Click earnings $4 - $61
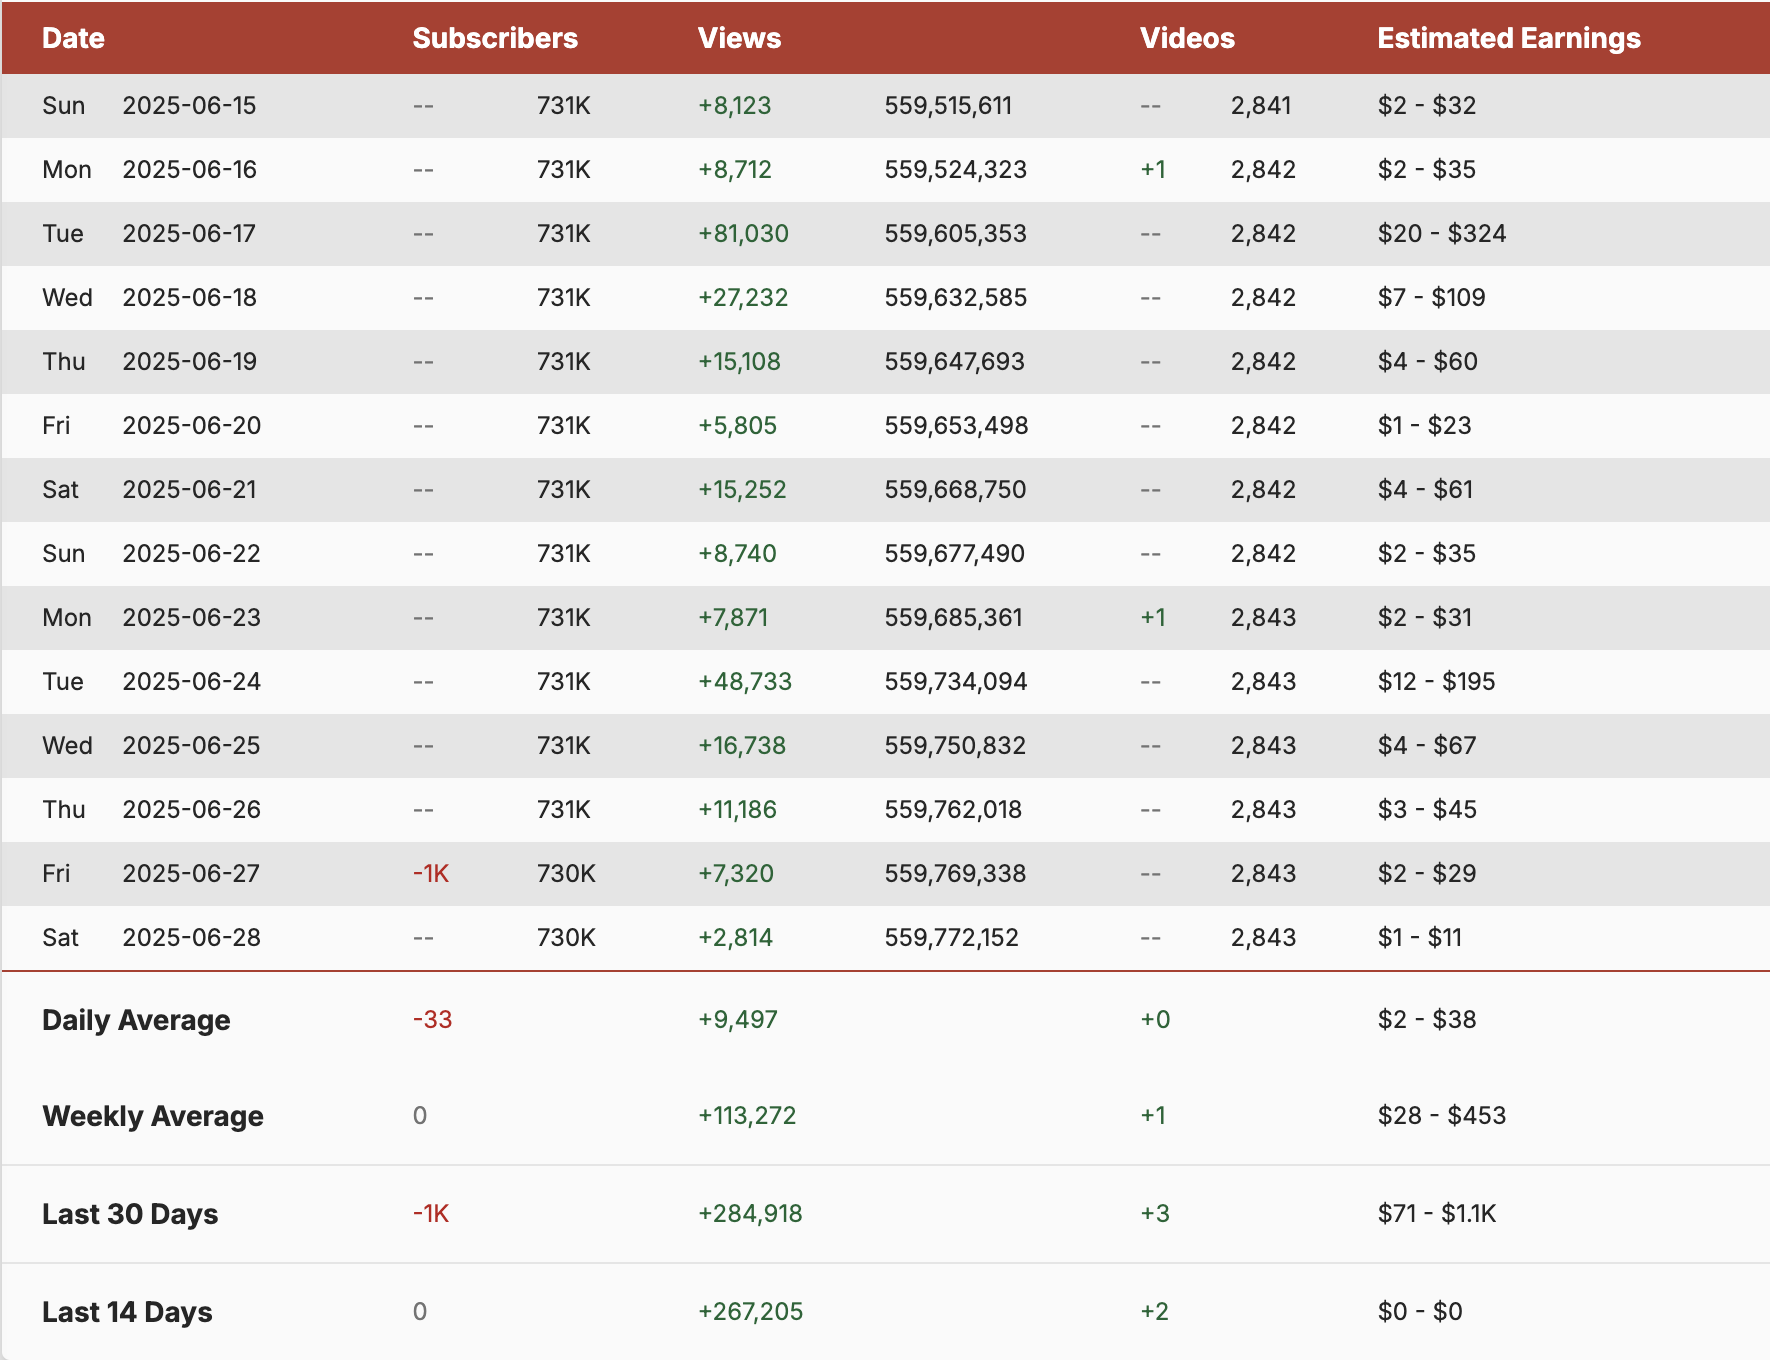Image resolution: width=1770 pixels, height=1360 pixels. pos(1425,490)
